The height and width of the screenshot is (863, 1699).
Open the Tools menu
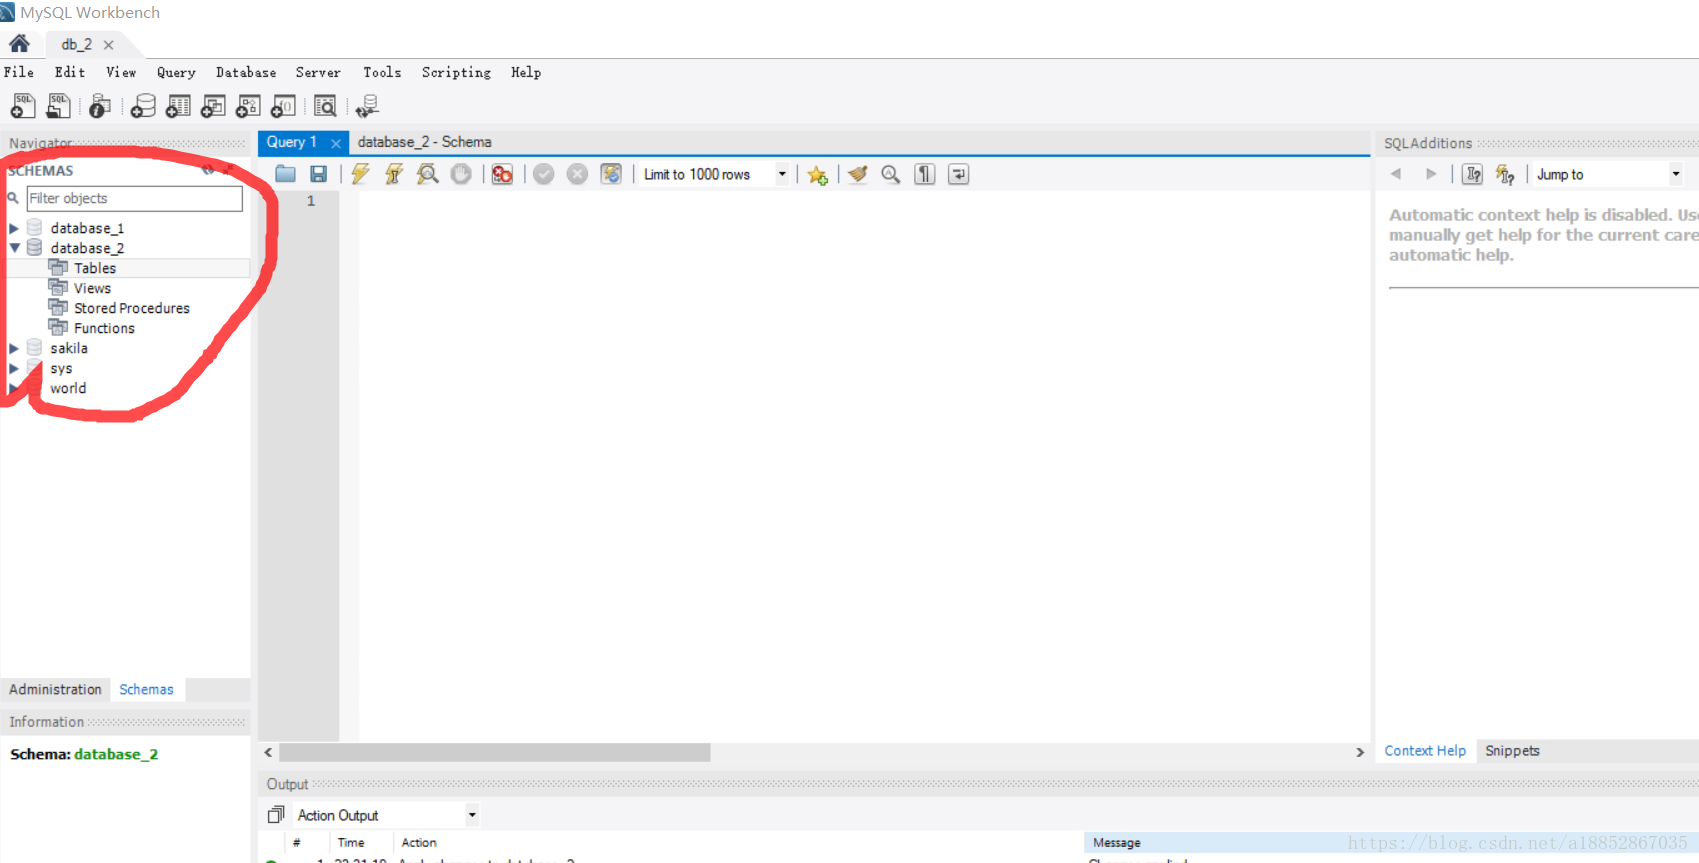(x=382, y=72)
